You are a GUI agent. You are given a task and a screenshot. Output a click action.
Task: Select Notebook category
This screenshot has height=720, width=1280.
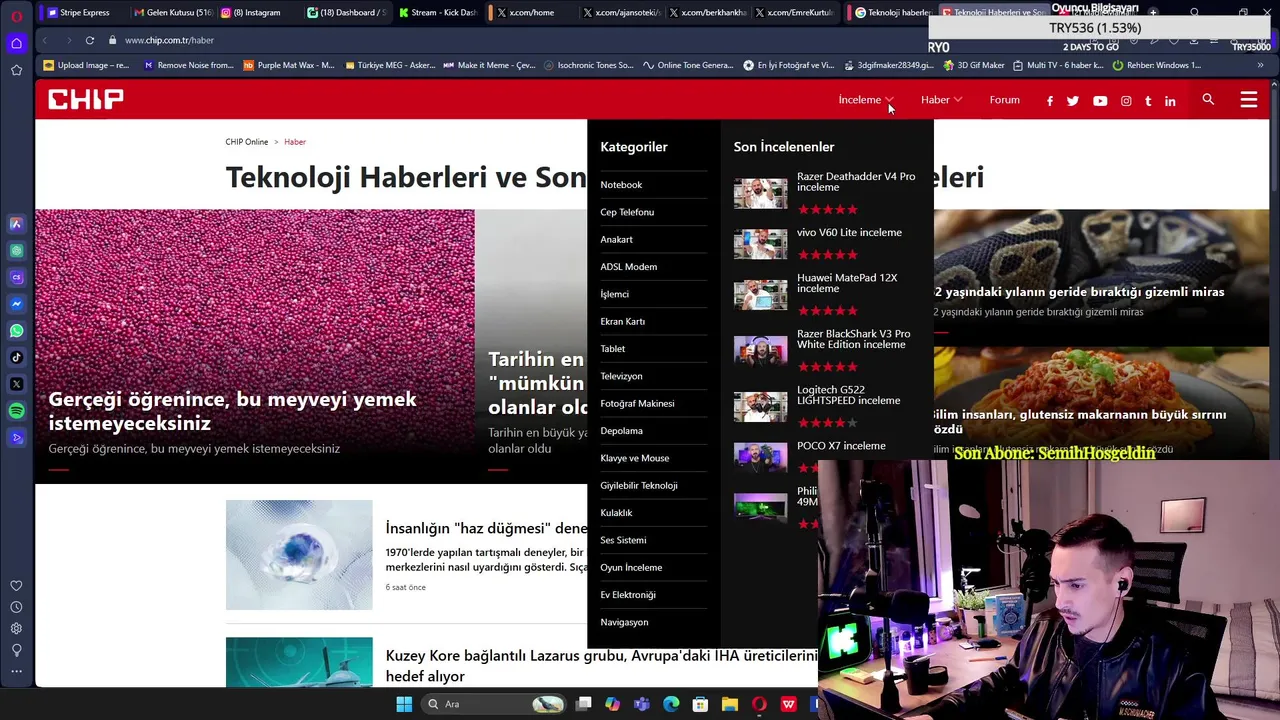click(x=621, y=185)
